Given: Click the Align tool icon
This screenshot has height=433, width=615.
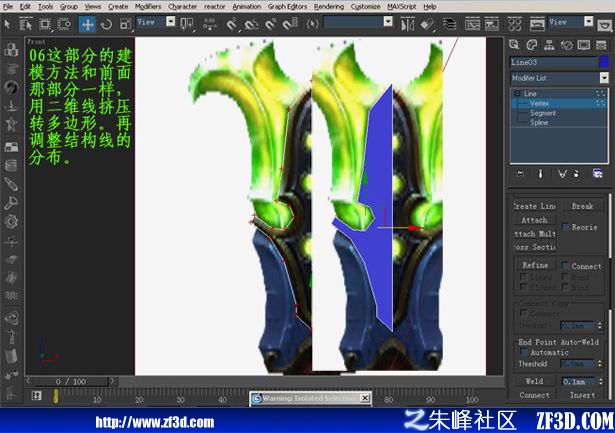Looking at the screenshot, I should [427, 24].
